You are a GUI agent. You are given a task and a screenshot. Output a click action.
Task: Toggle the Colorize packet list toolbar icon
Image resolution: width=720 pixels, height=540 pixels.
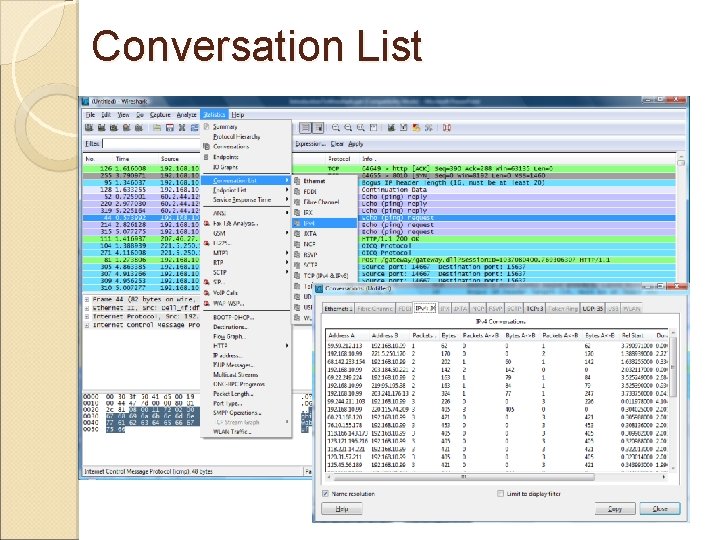(x=305, y=128)
